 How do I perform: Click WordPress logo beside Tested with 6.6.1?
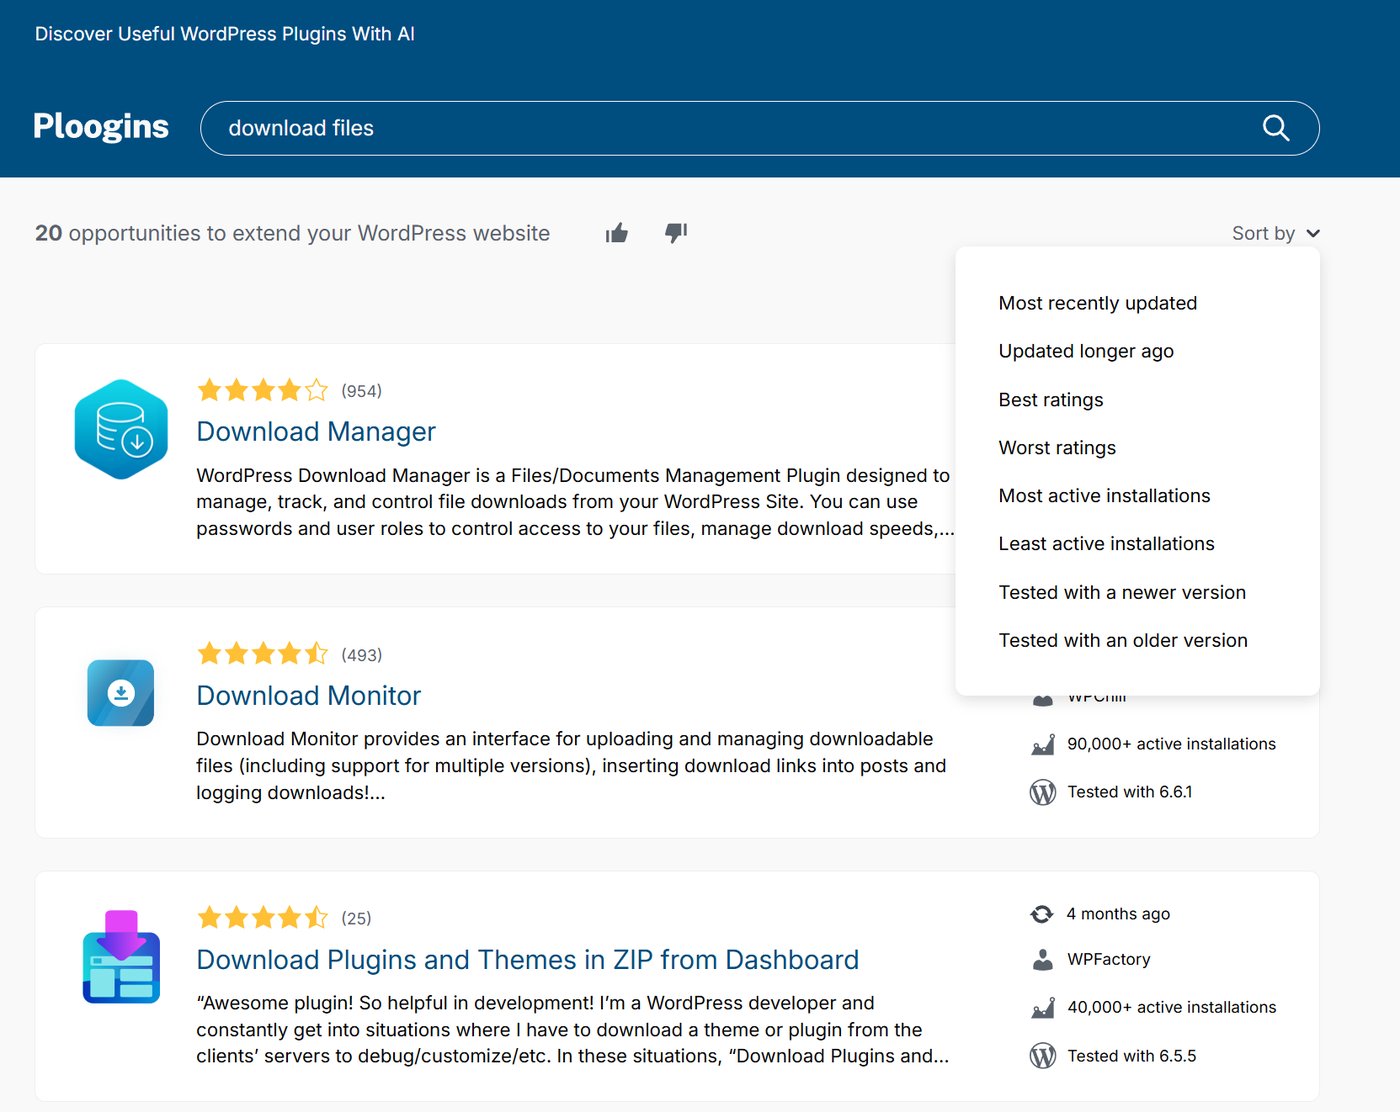(1042, 792)
